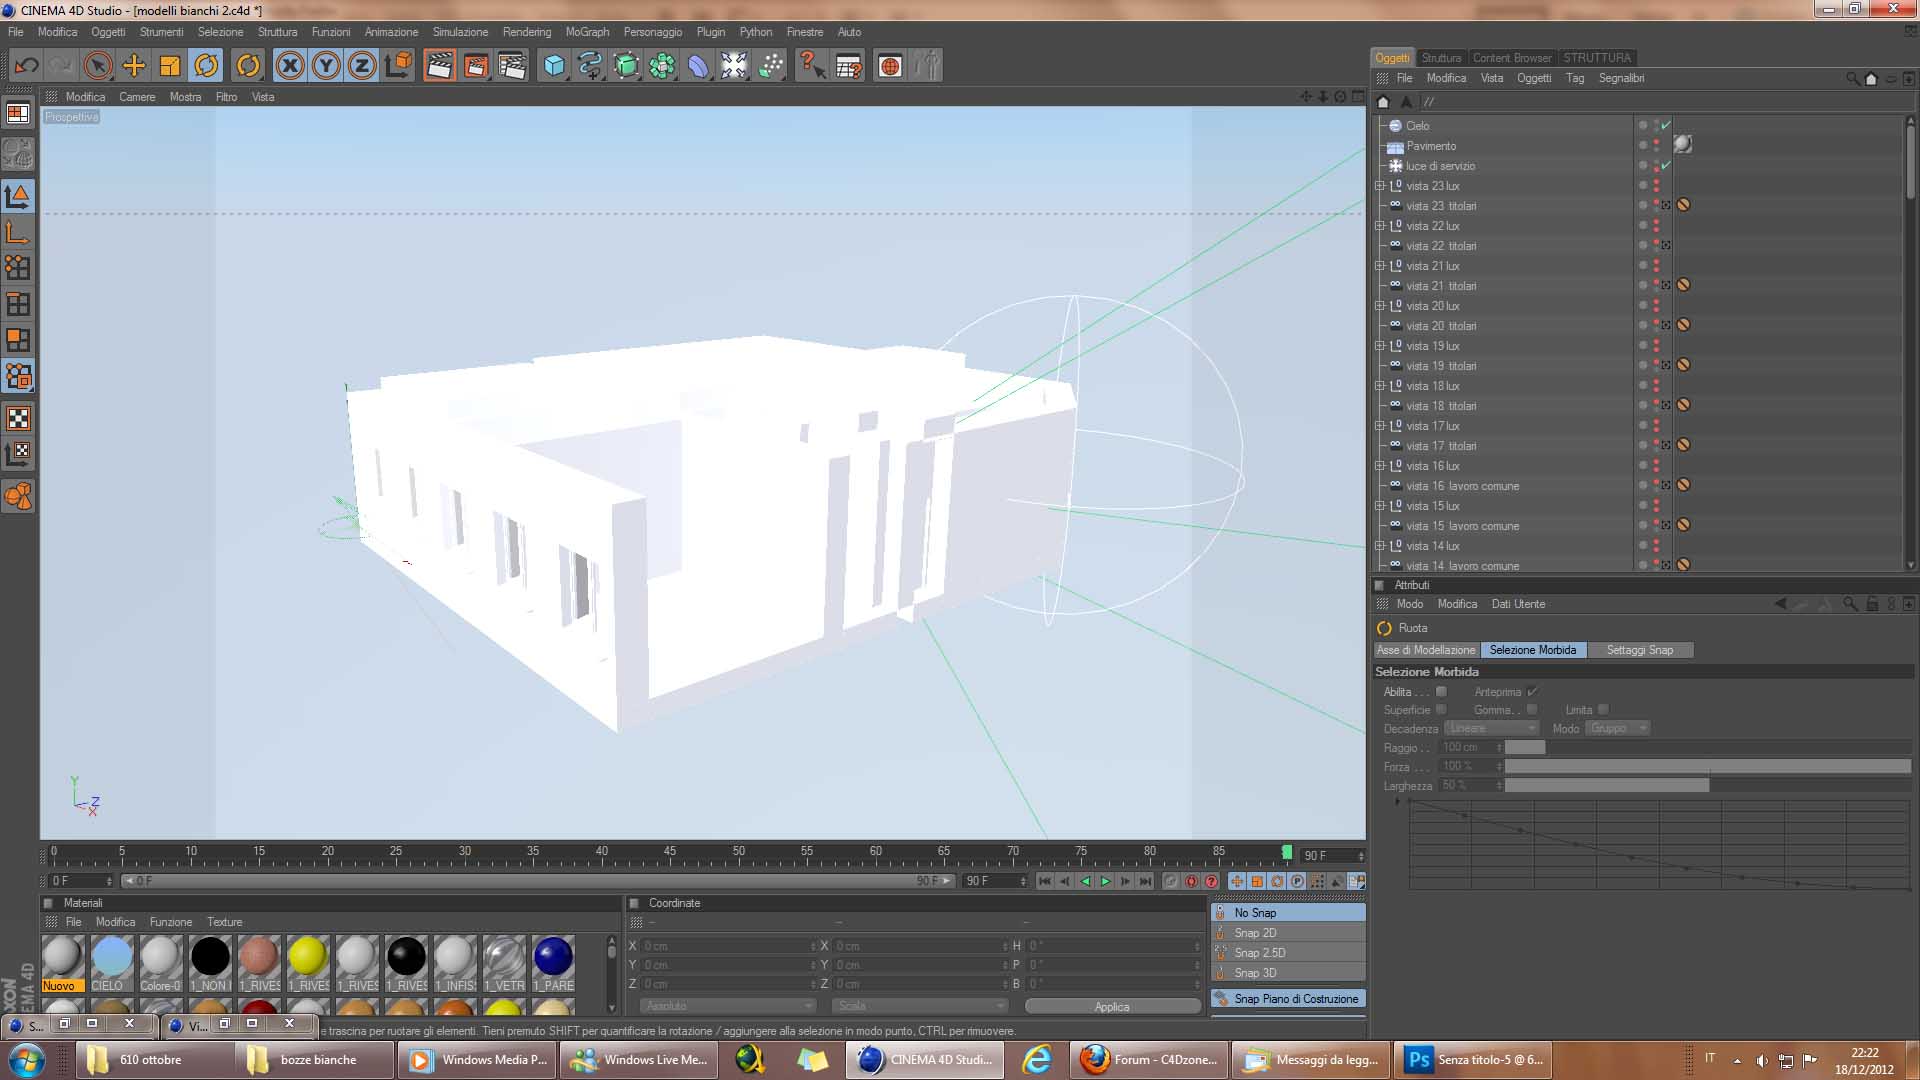The width and height of the screenshot is (1920, 1080).
Task: Click the Applica button
Action: click(1111, 1006)
